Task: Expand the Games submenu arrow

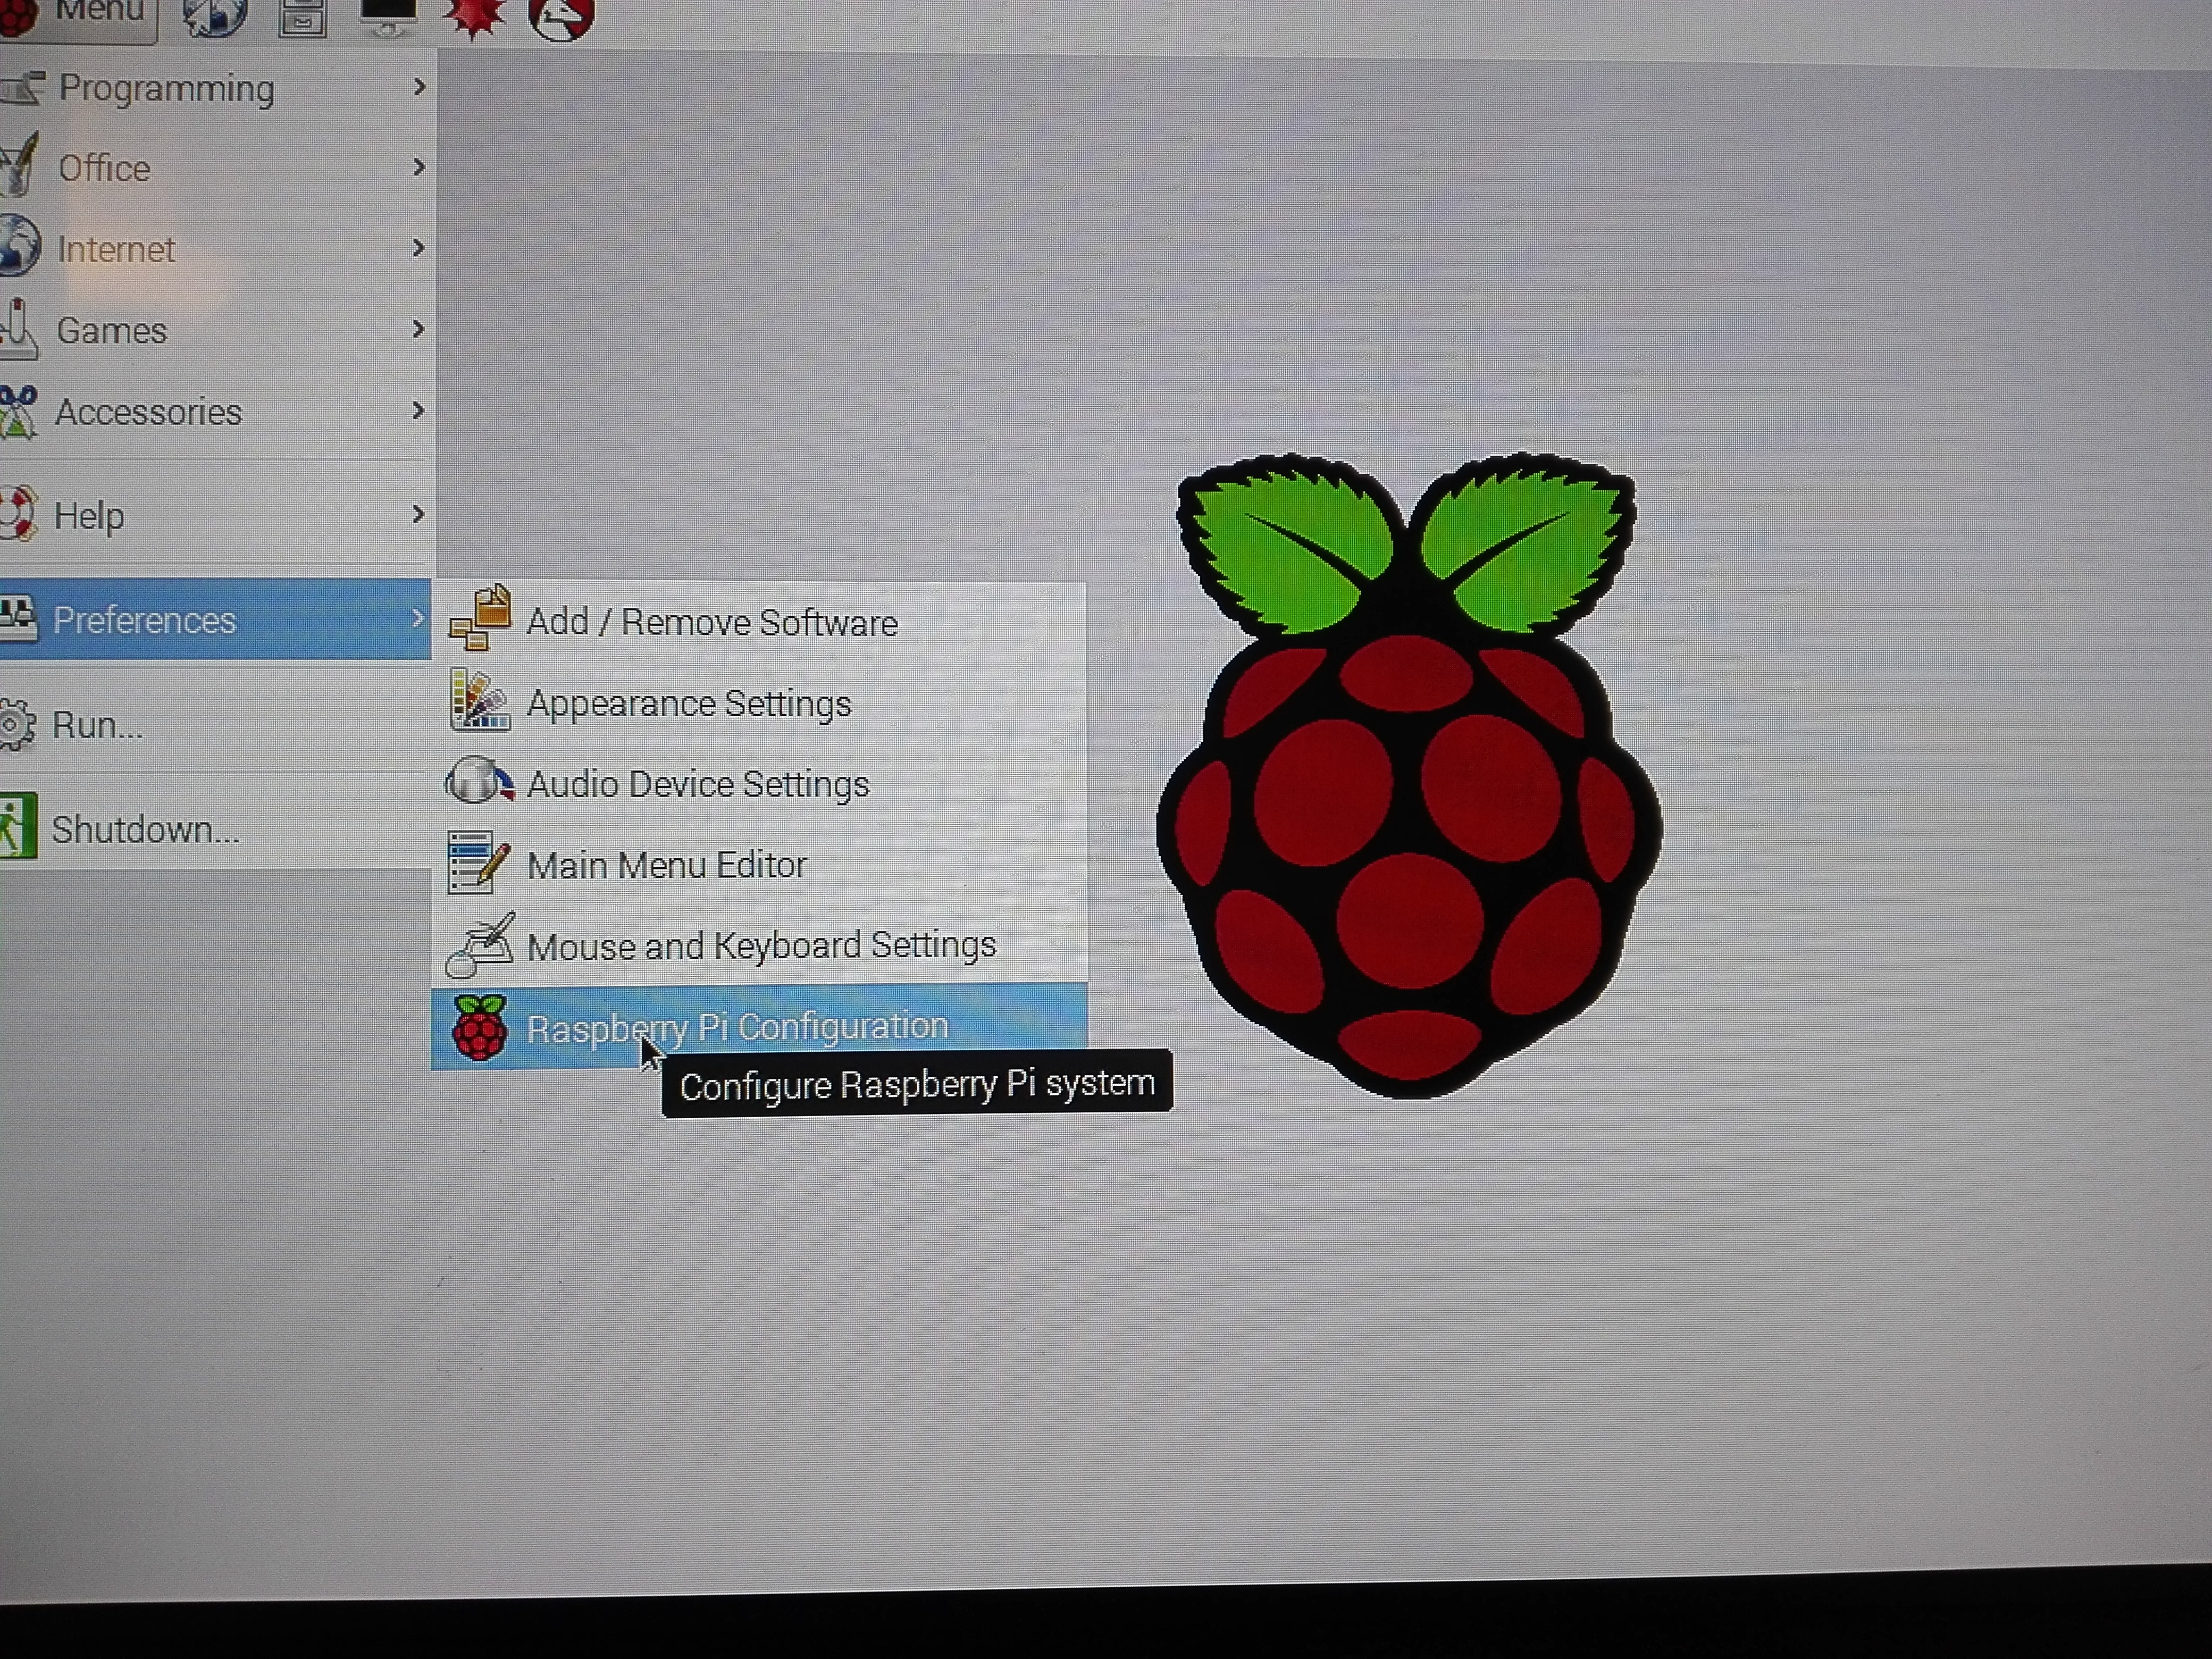Action: 419,328
